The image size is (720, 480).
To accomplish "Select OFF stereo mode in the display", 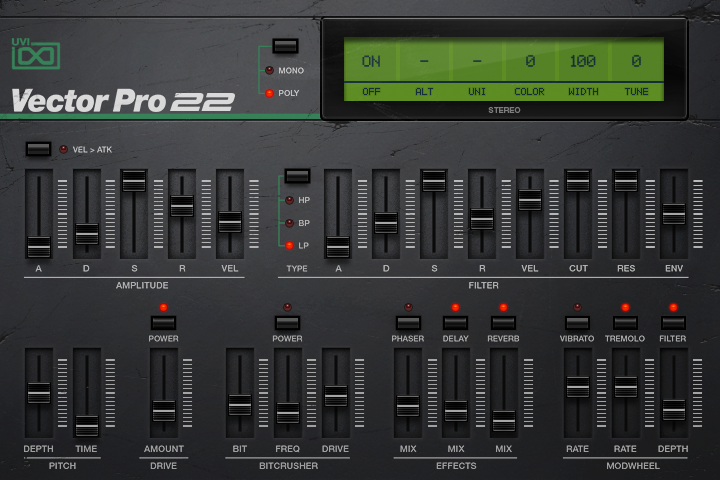I will click(371, 91).
